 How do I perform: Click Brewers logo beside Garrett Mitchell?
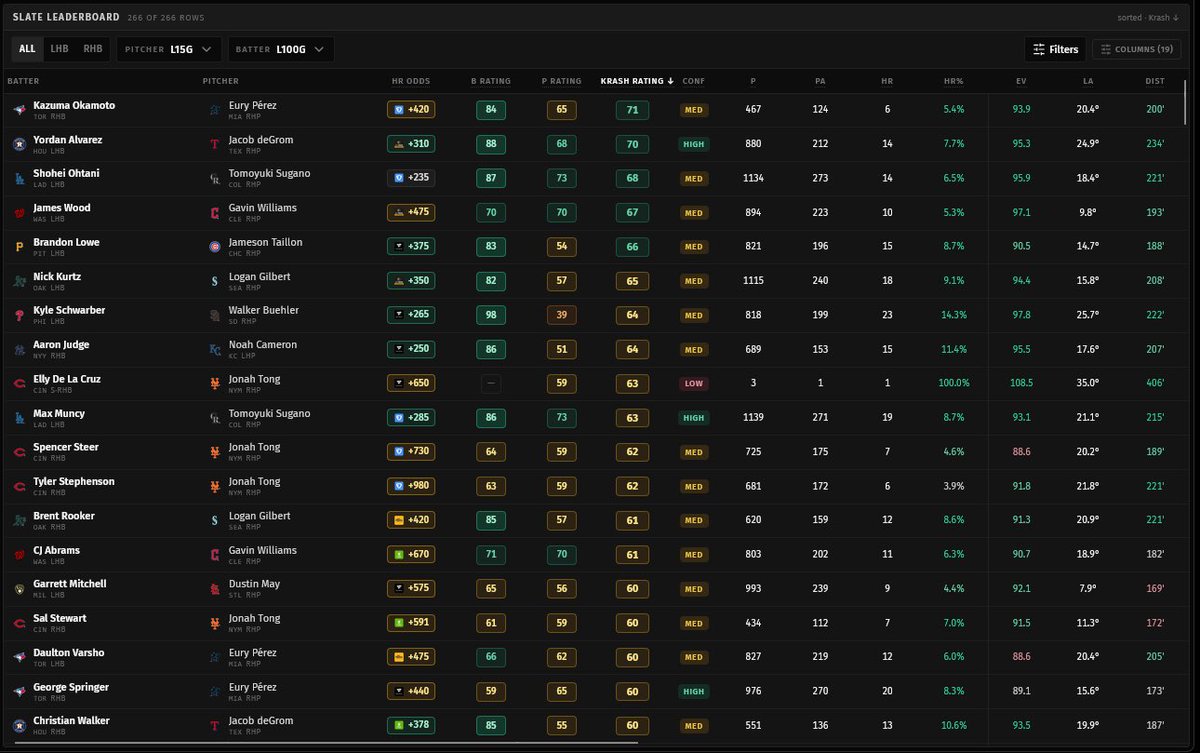pyautogui.click(x=18, y=589)
